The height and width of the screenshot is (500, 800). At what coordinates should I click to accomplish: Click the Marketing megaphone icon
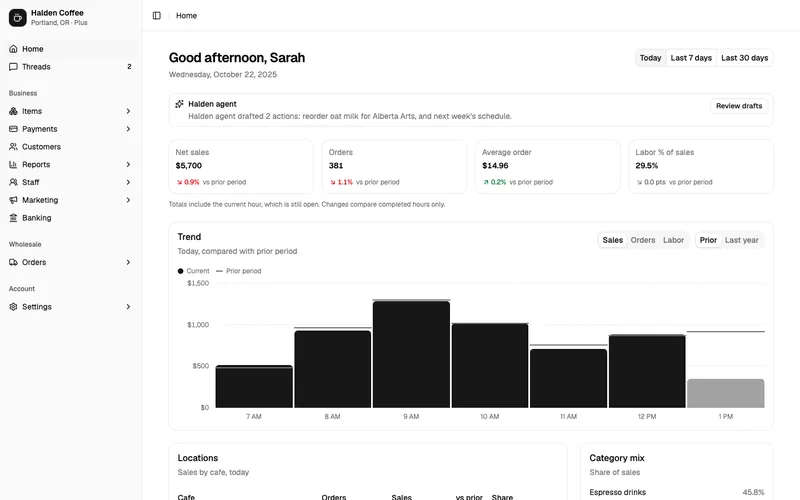tap(13, 200)
